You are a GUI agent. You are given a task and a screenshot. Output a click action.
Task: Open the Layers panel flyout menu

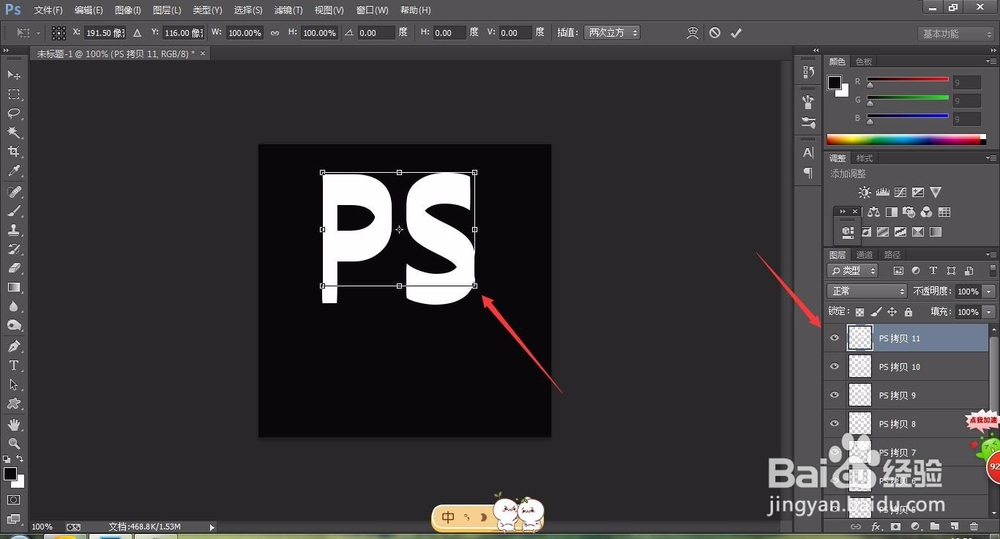coord(990,255)
